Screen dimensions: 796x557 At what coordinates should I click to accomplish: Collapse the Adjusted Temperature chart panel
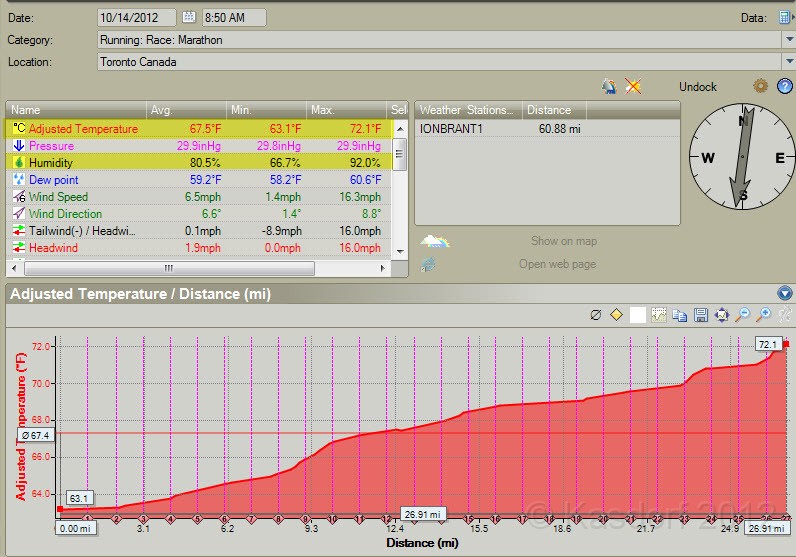click(784, 294)
